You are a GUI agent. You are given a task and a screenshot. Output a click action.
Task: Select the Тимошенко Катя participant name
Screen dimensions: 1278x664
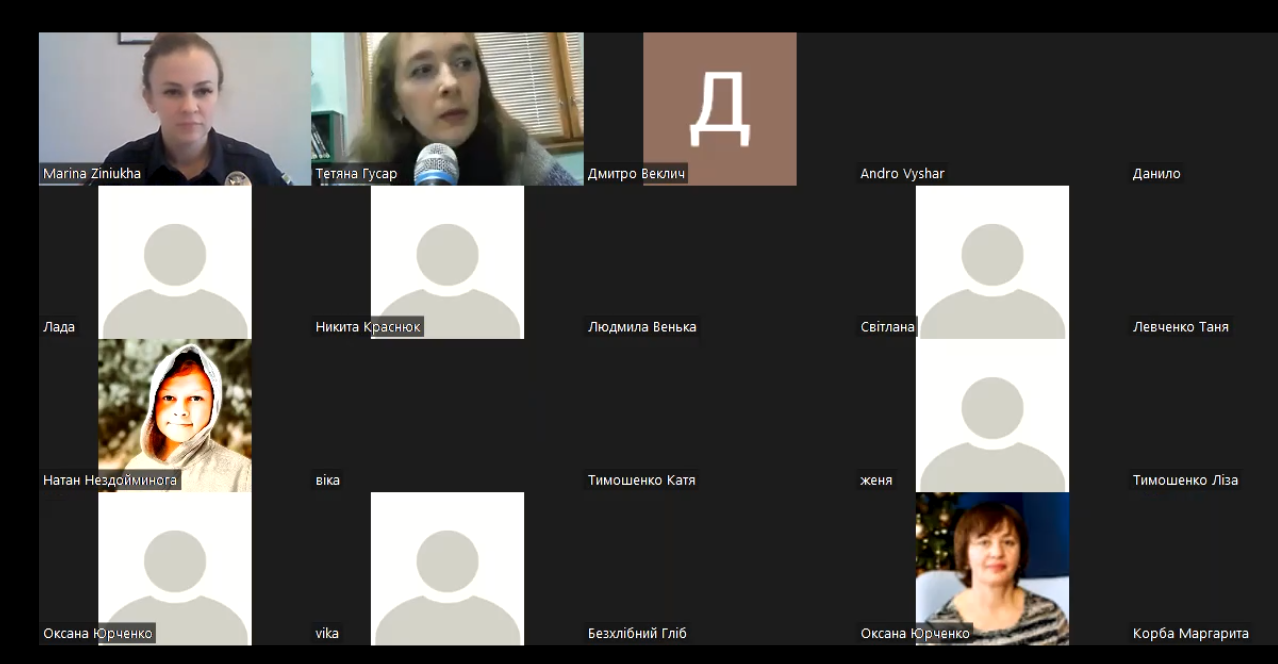[x=641, y=480]
